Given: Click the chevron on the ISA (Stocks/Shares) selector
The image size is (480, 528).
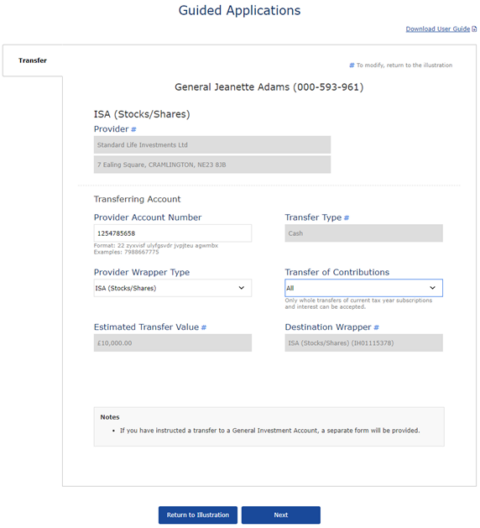Looking at the screenshot, I should tap(242, 288).
